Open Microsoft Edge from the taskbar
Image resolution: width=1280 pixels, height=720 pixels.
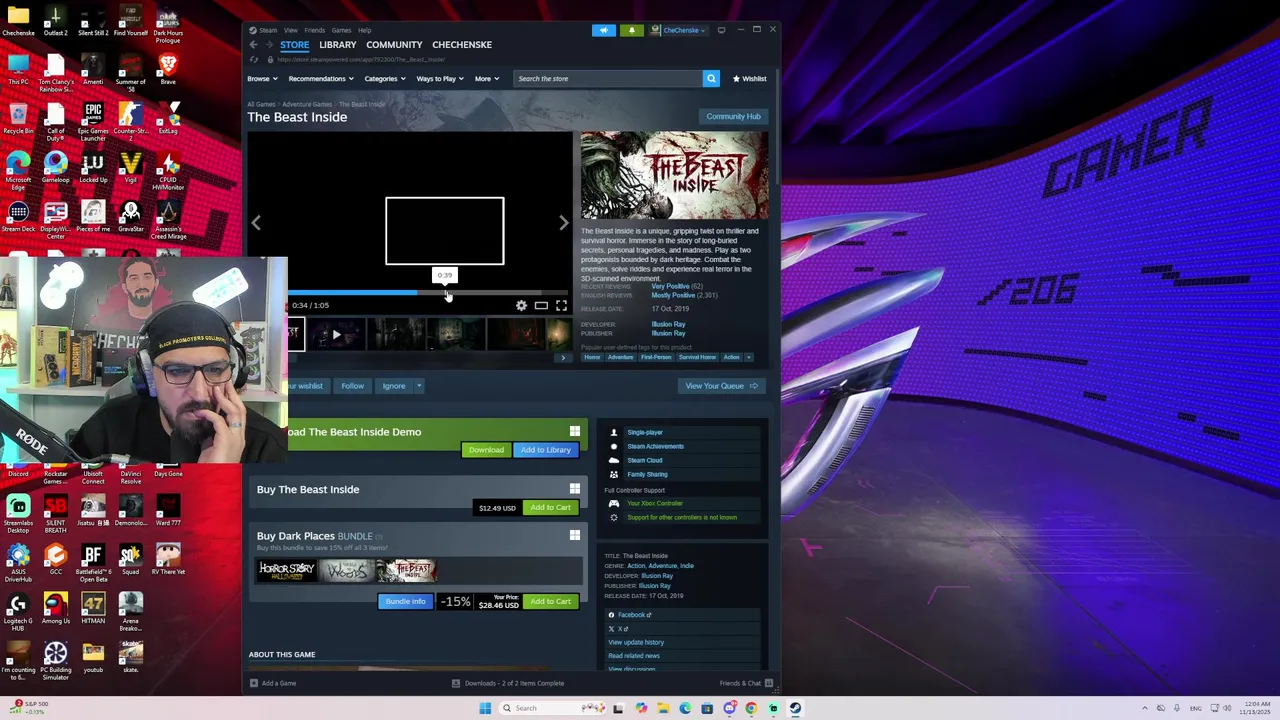pyautogui.click(x=685, y=708)
